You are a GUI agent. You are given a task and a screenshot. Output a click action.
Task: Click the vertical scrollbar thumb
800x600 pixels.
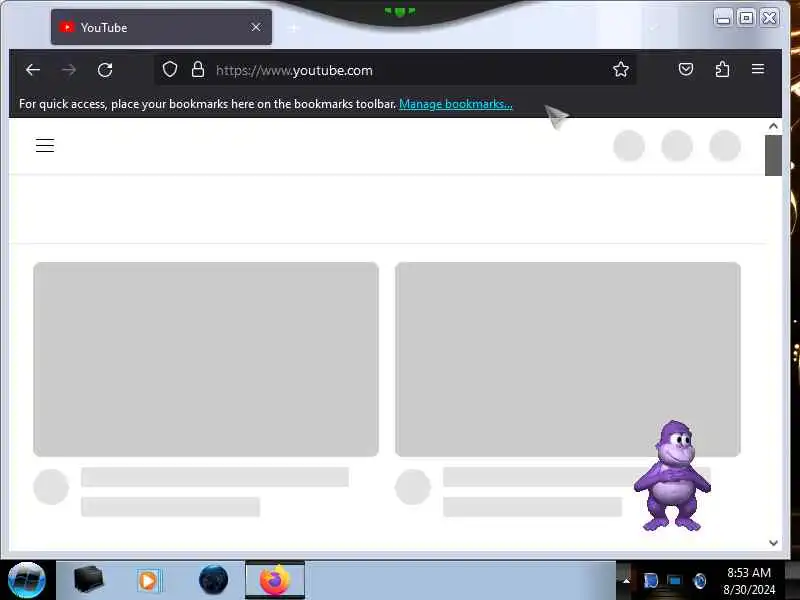tap(773, 155)
